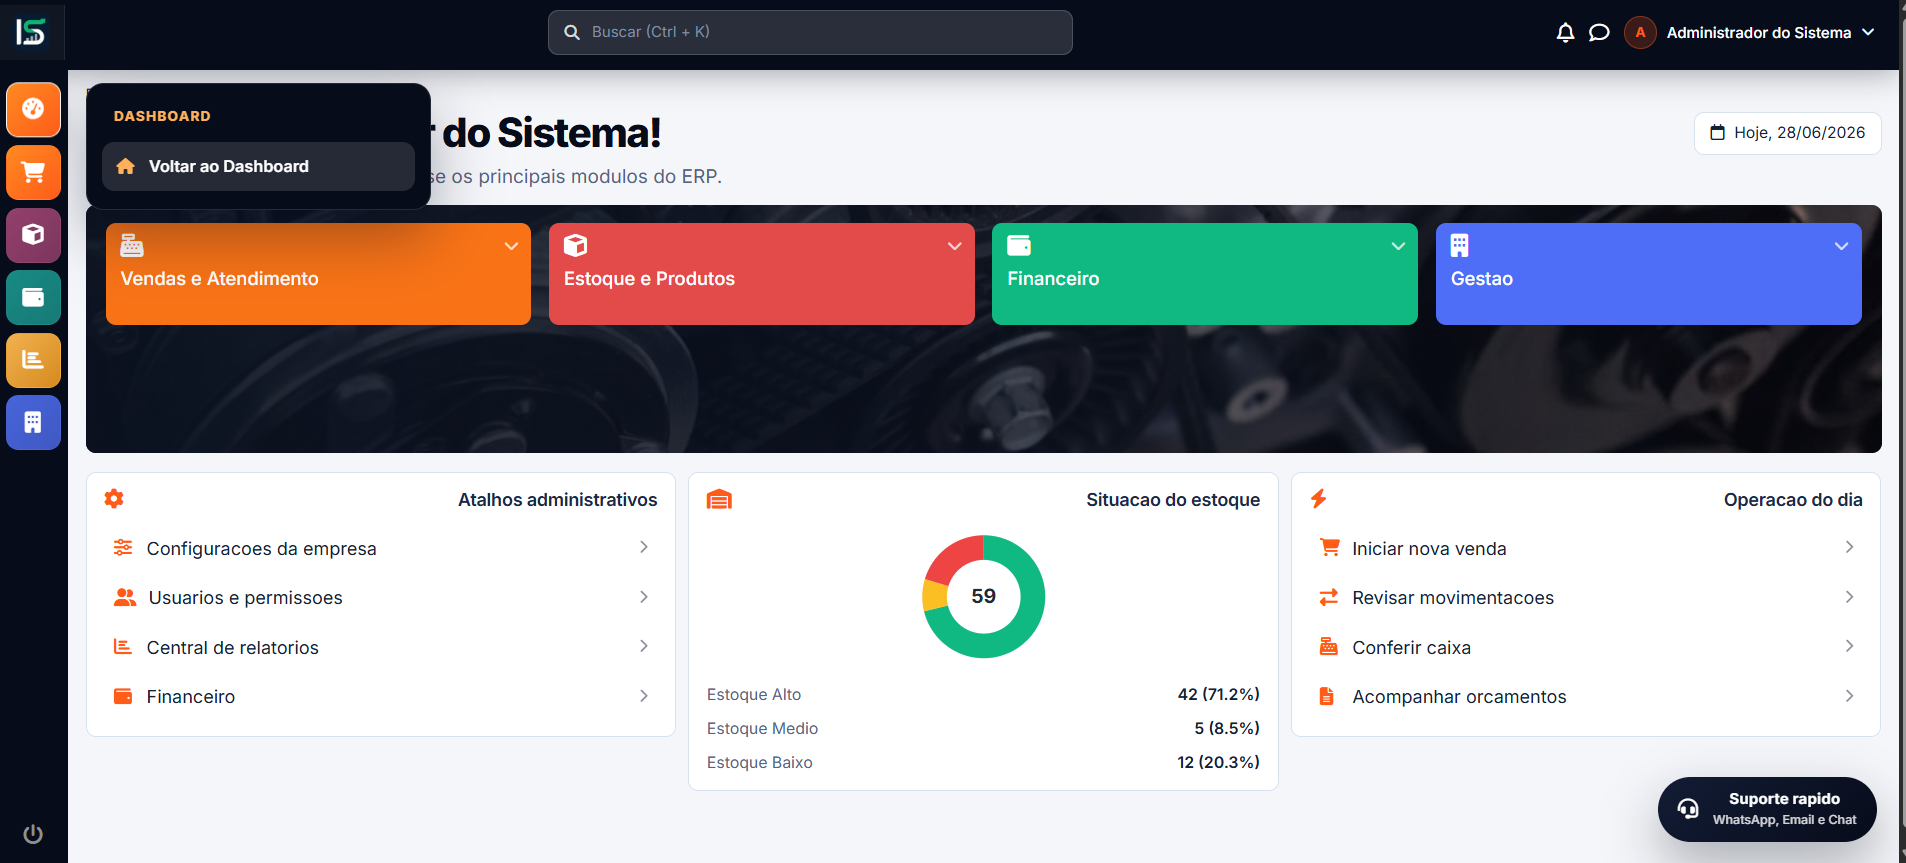Click the Administrador do Sistema name
1906x863 pixels.
[1759, 33]
